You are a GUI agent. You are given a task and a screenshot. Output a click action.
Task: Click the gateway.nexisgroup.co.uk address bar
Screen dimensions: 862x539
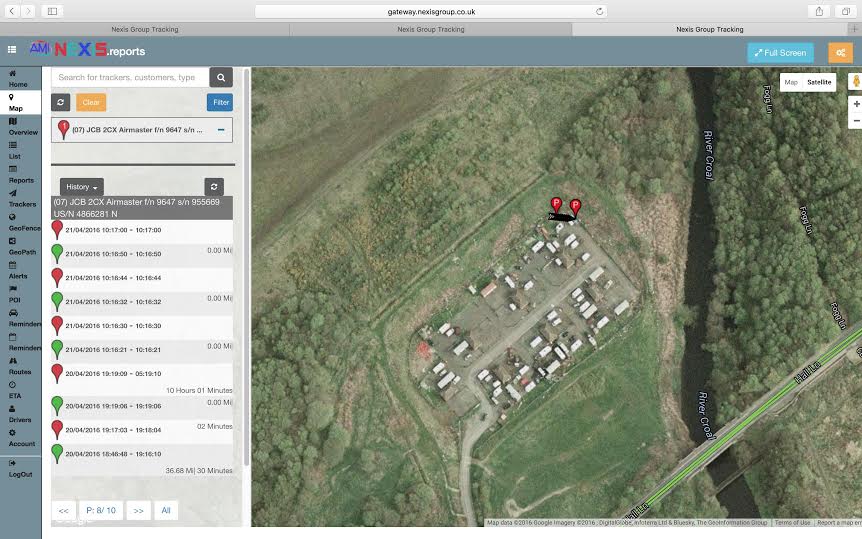coord(431,12)
